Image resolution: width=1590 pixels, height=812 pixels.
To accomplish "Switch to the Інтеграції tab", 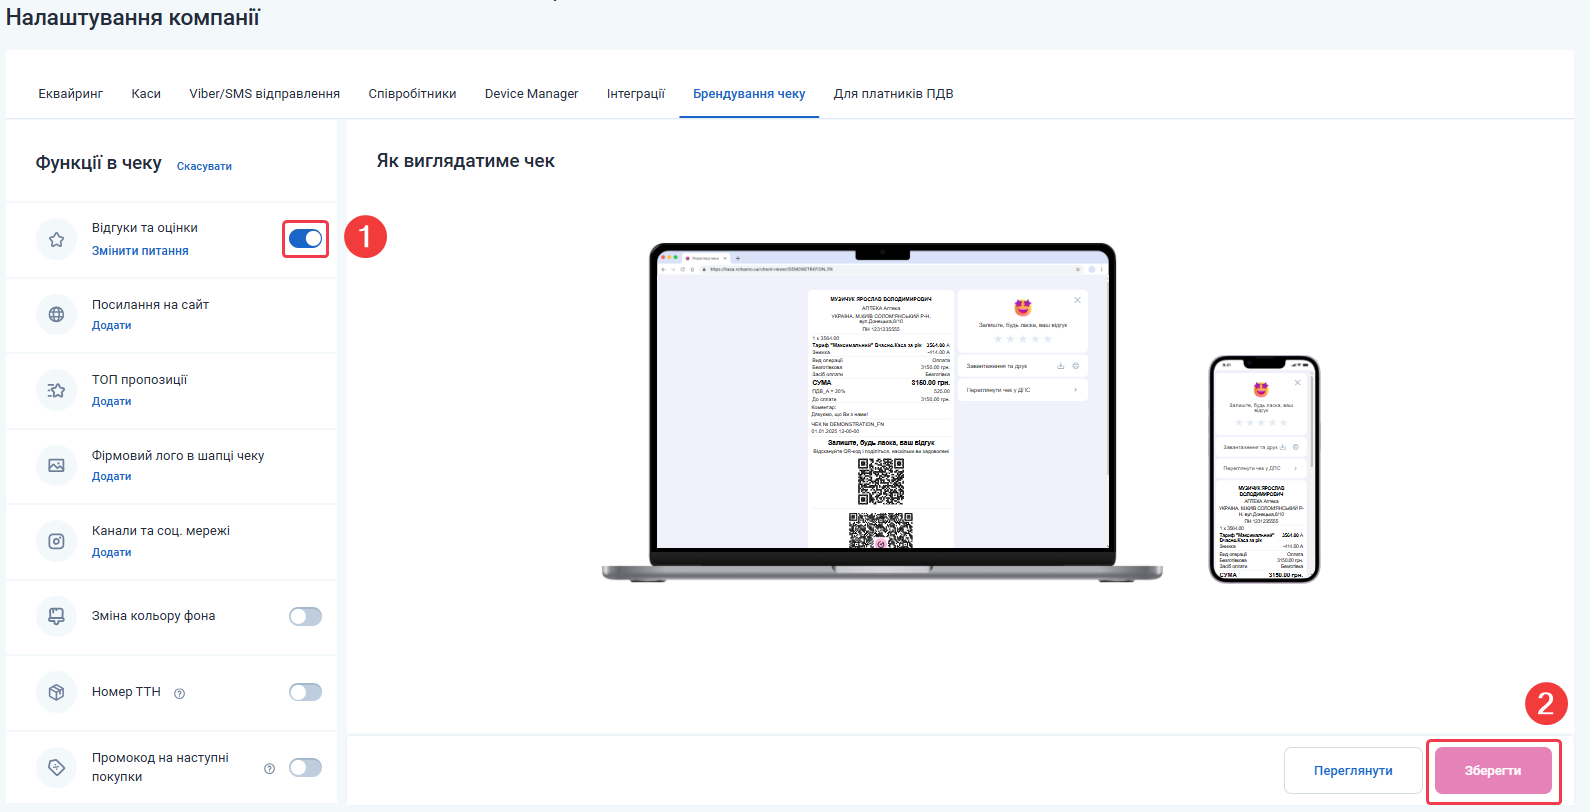I will pyautogui.click(x=636, y=94).
